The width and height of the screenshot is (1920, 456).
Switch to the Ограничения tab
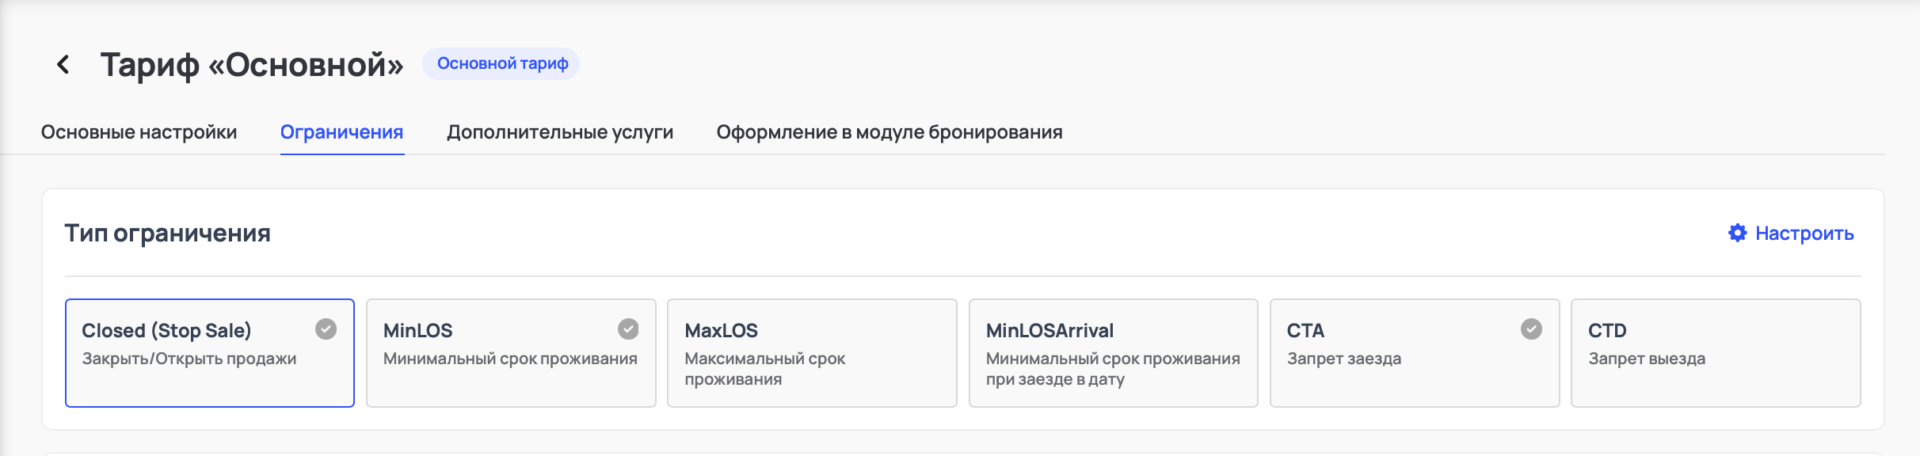[342, 132]
